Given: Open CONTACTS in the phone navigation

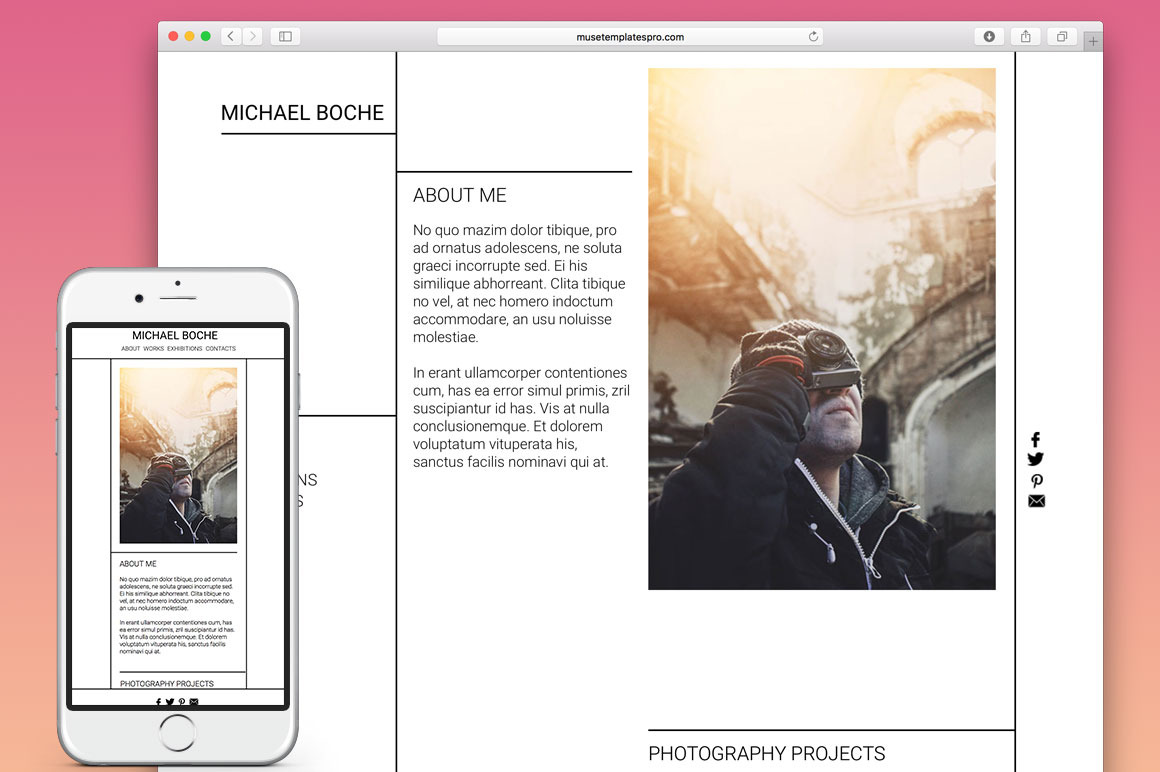Looking at the screenshot, I should (x=220, y=349).
